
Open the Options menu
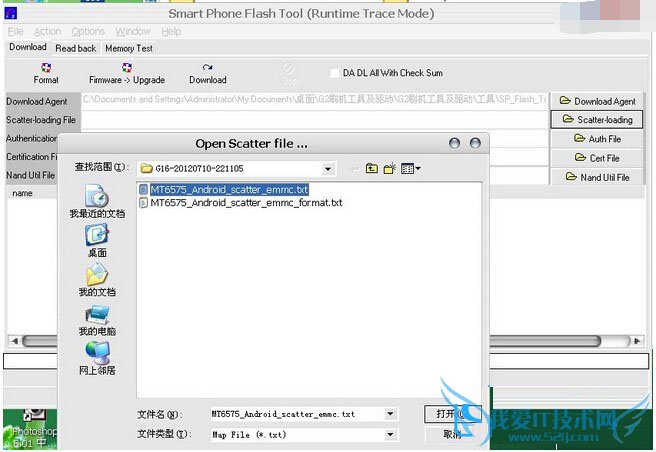tap(88, 31)
